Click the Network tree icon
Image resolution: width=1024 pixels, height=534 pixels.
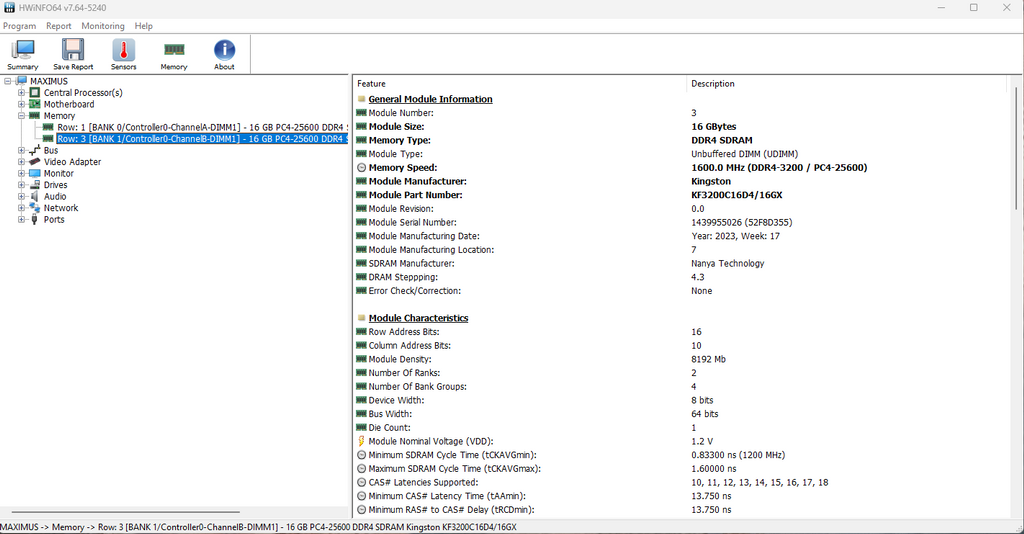35,208
